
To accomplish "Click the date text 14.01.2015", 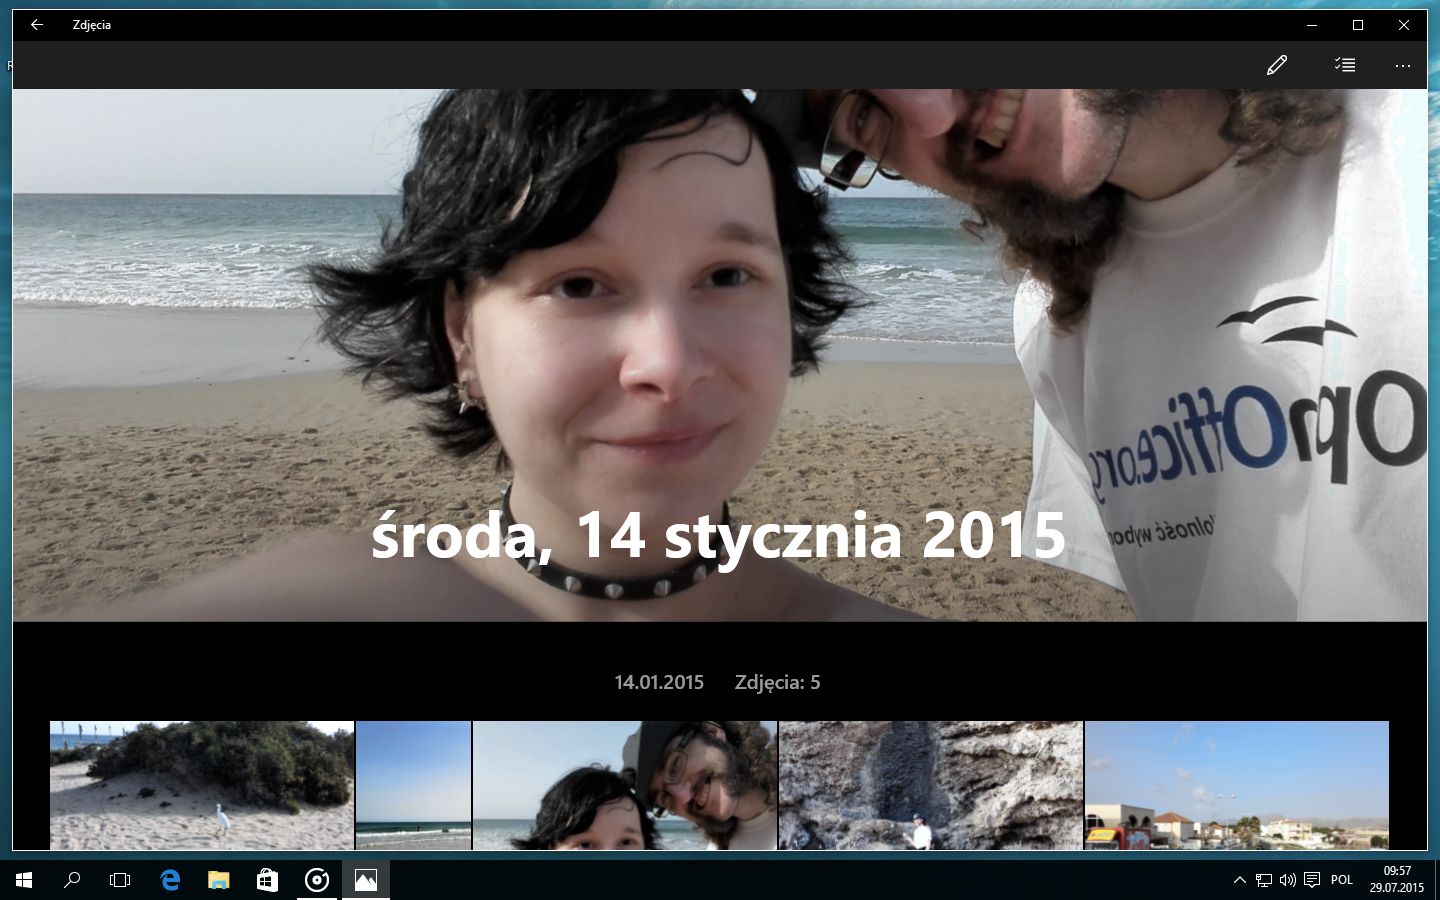I will [x=659, y=682].
